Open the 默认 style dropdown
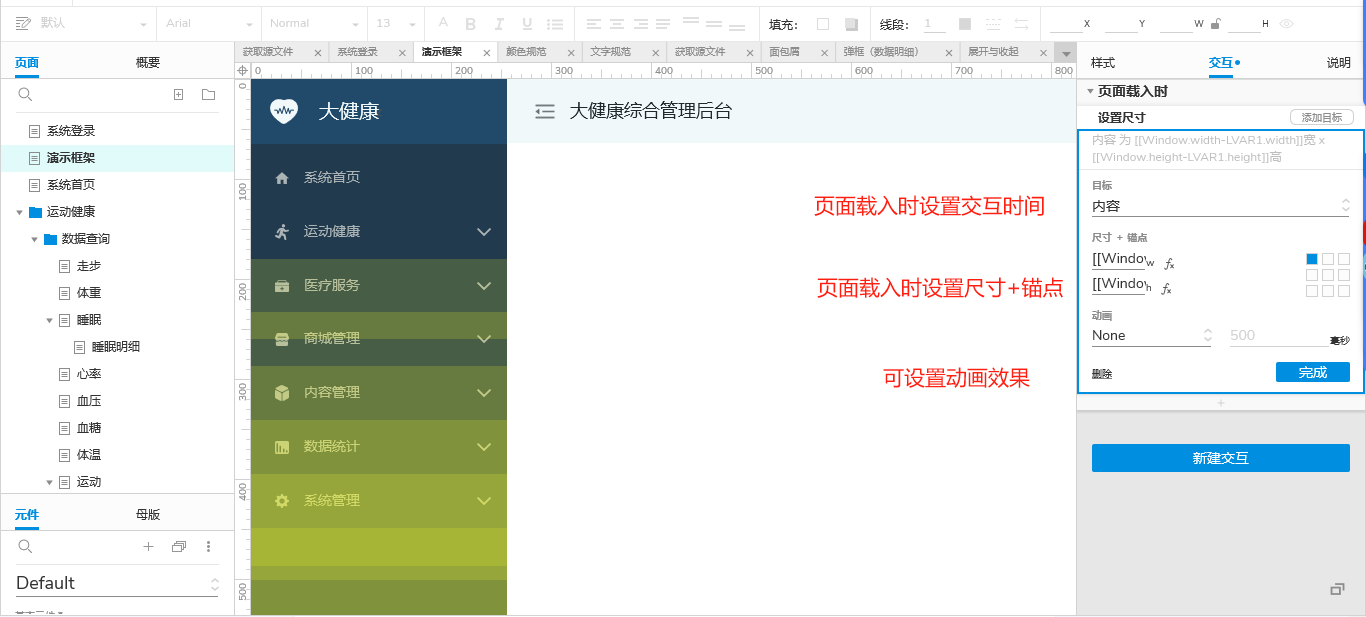Screen dimensions: 1366x617 click(93, 23)
